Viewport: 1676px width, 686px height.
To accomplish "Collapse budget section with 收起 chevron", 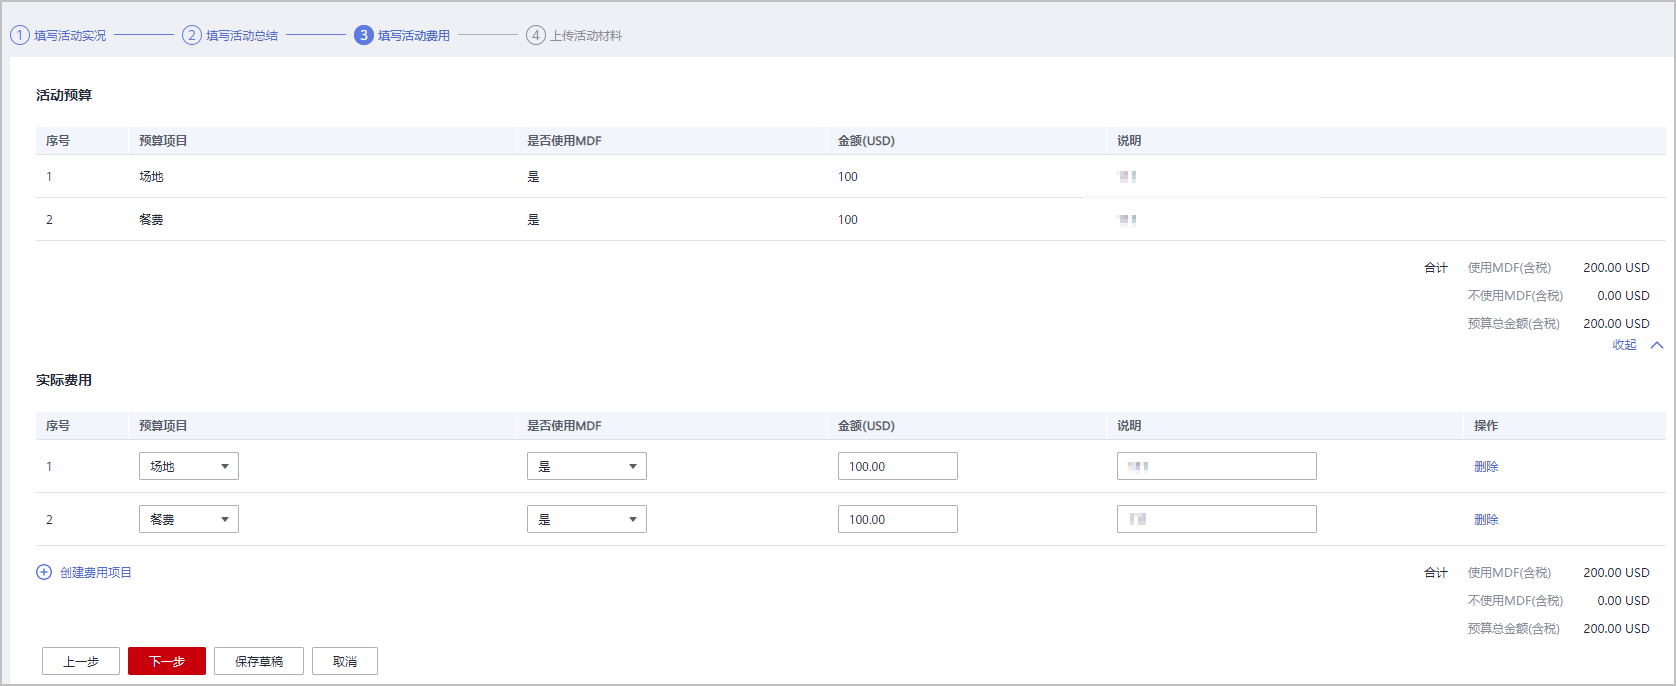I will pos(1656,345).
